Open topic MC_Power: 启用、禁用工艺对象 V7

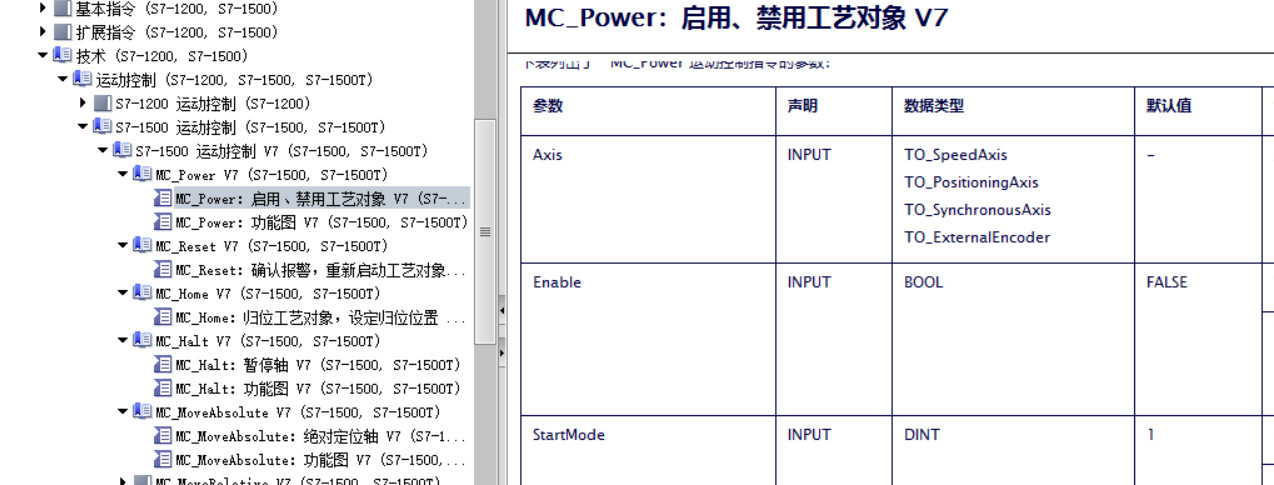point(314,199)
